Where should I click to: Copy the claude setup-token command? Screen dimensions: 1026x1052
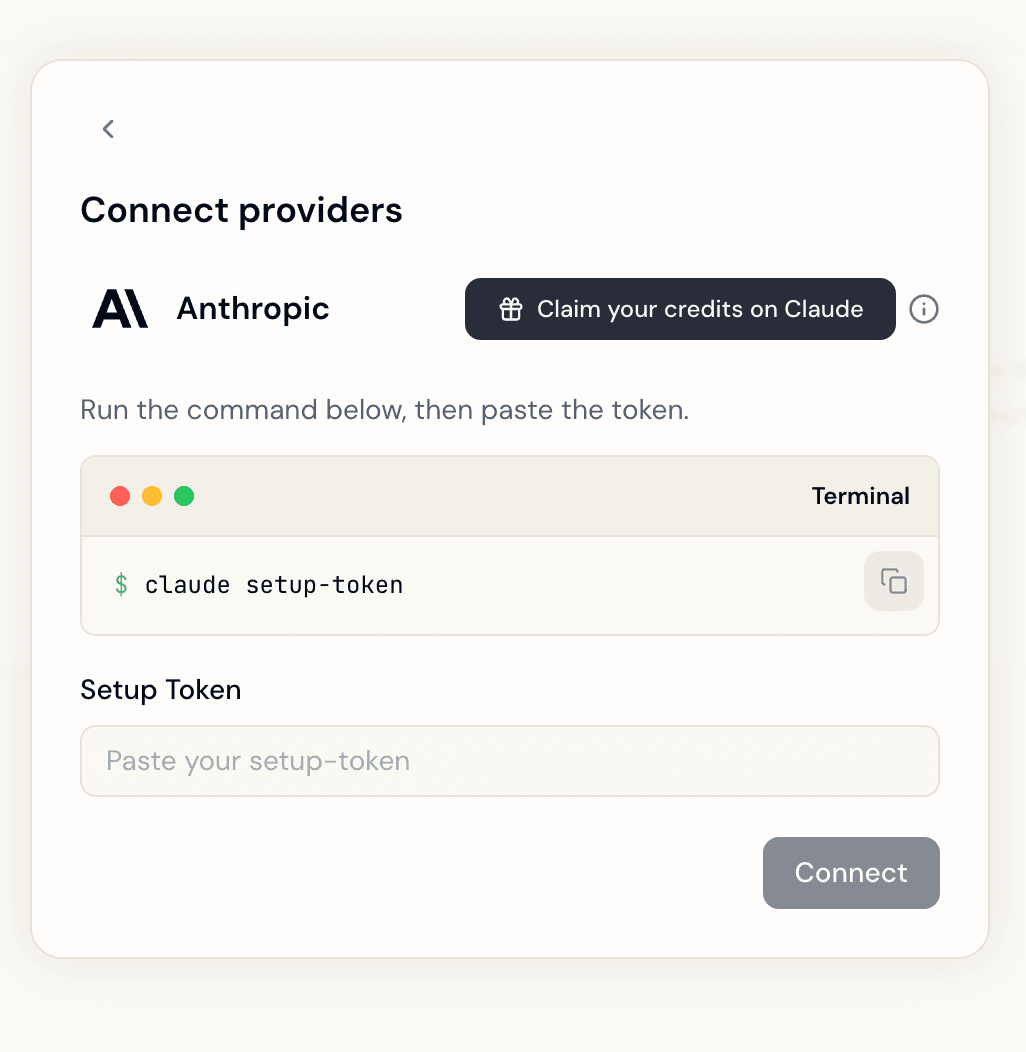[x=893, y=581]
